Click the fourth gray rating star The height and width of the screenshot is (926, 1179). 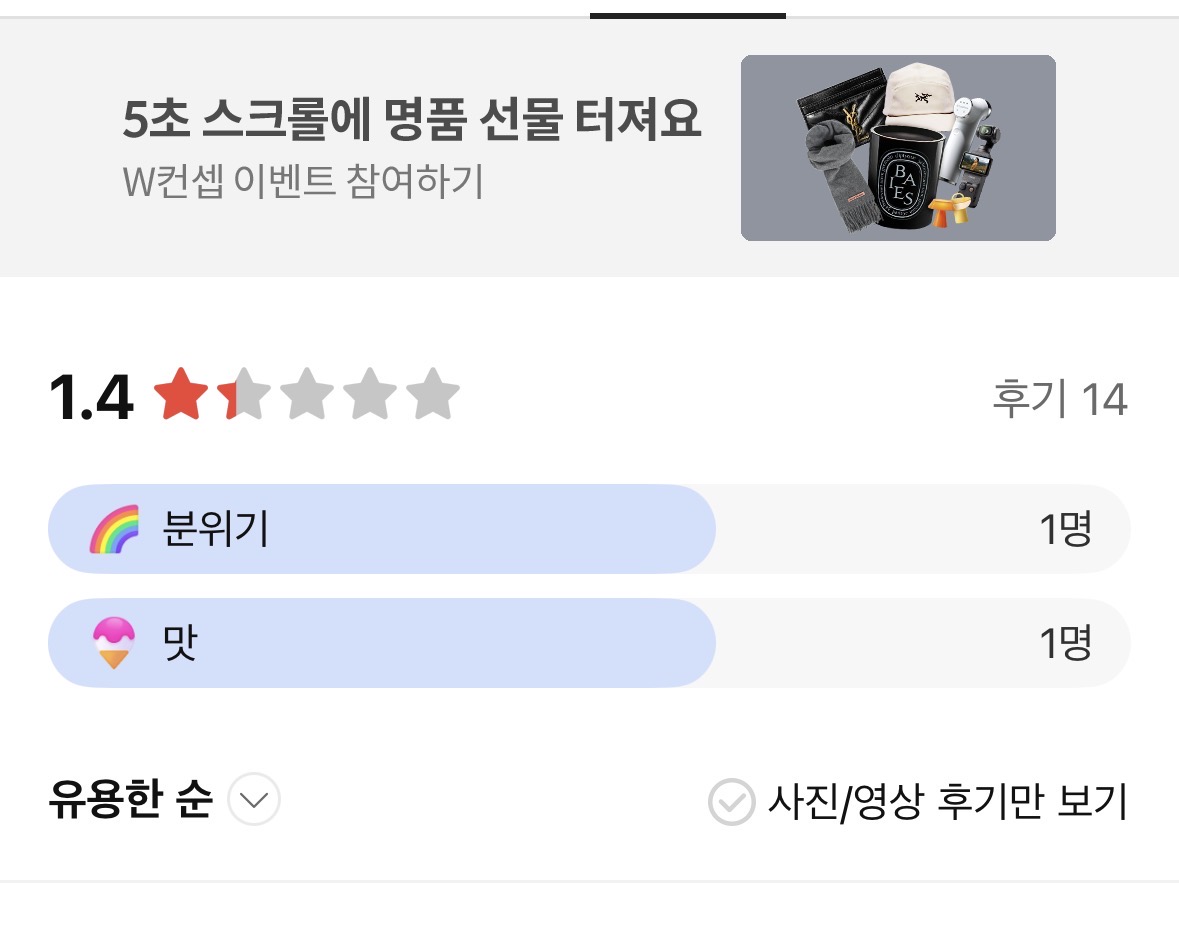[x=370, y=395]
